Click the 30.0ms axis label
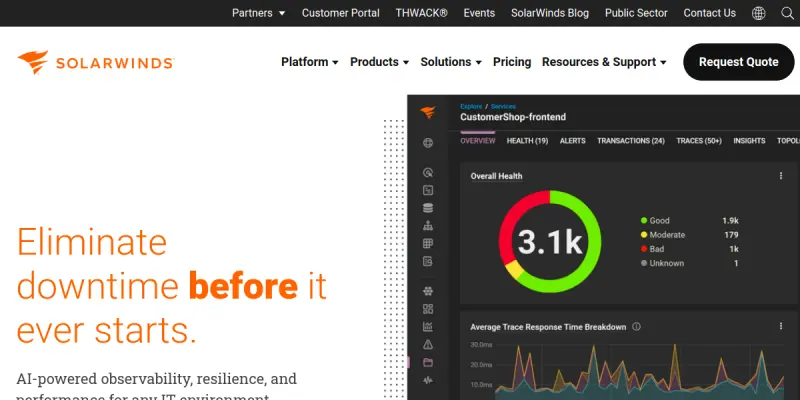Screen dimensions: 800x400 coord(481,345)
